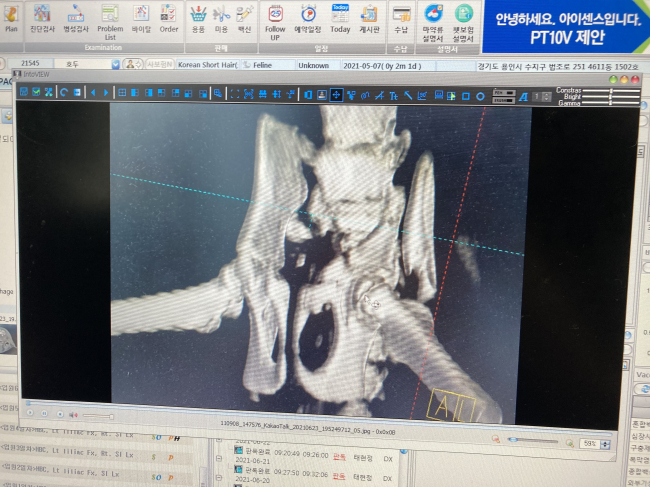
Task: Open 게시판 bulletin board
Action: tap(369, 19)
